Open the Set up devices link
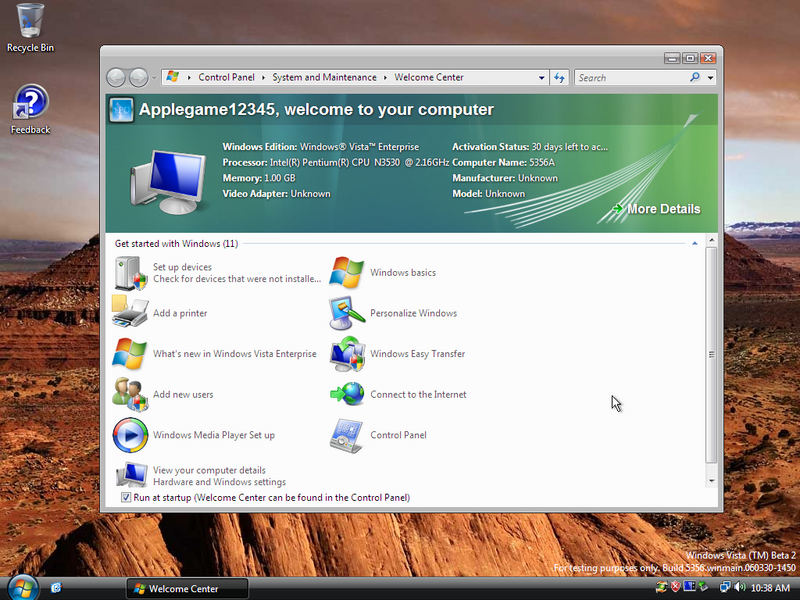 tap(182, 267)
